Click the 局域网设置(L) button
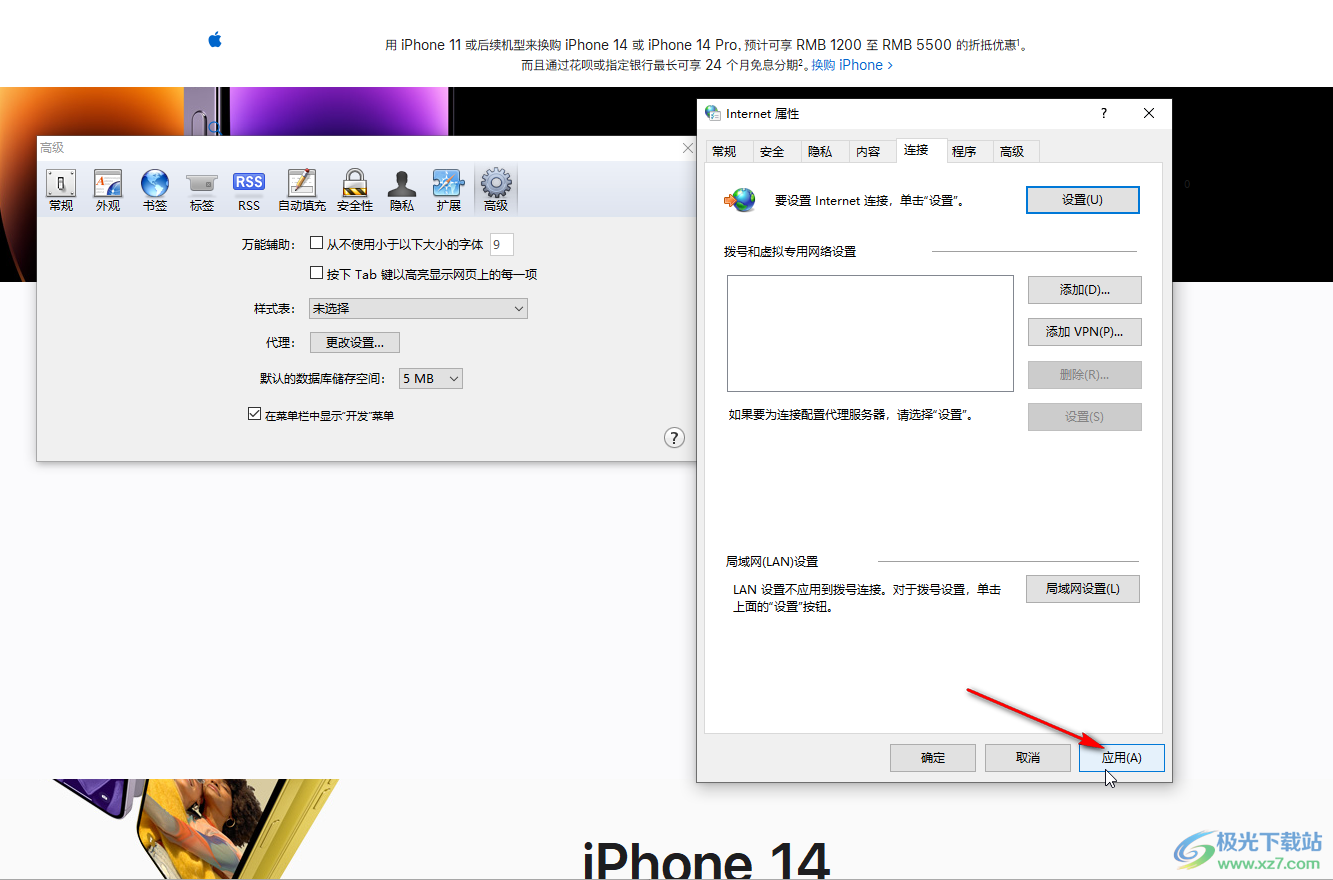This screenshot has width=1333, height=880. (x=1083, y=589)
